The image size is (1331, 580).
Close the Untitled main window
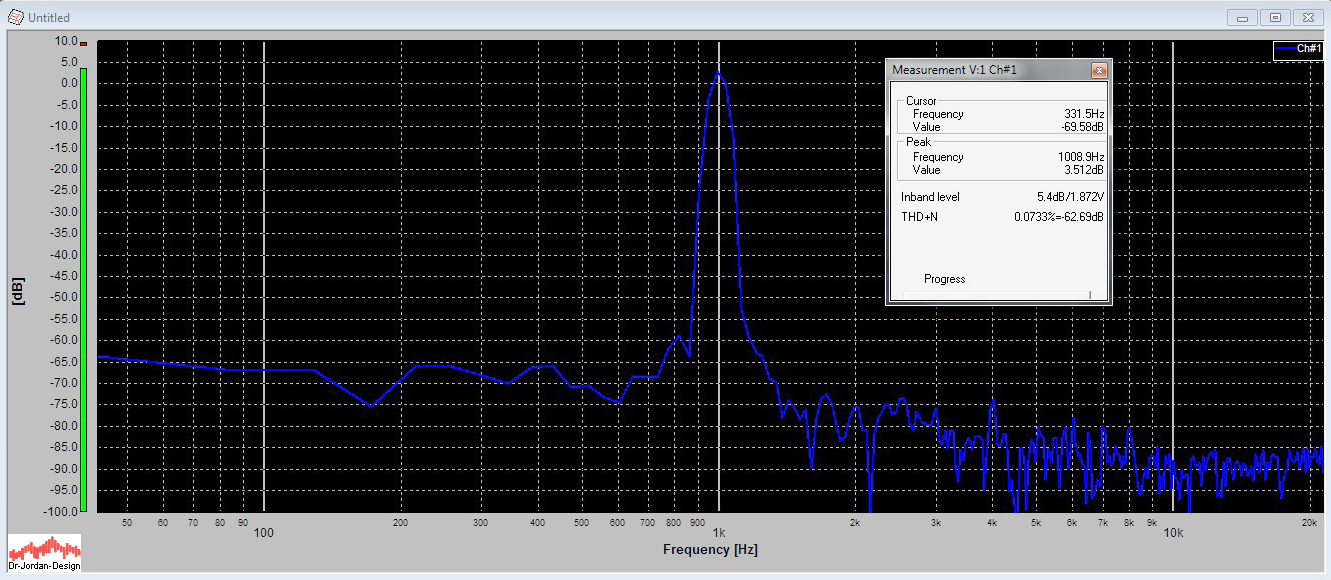[x=1307, y=17]
